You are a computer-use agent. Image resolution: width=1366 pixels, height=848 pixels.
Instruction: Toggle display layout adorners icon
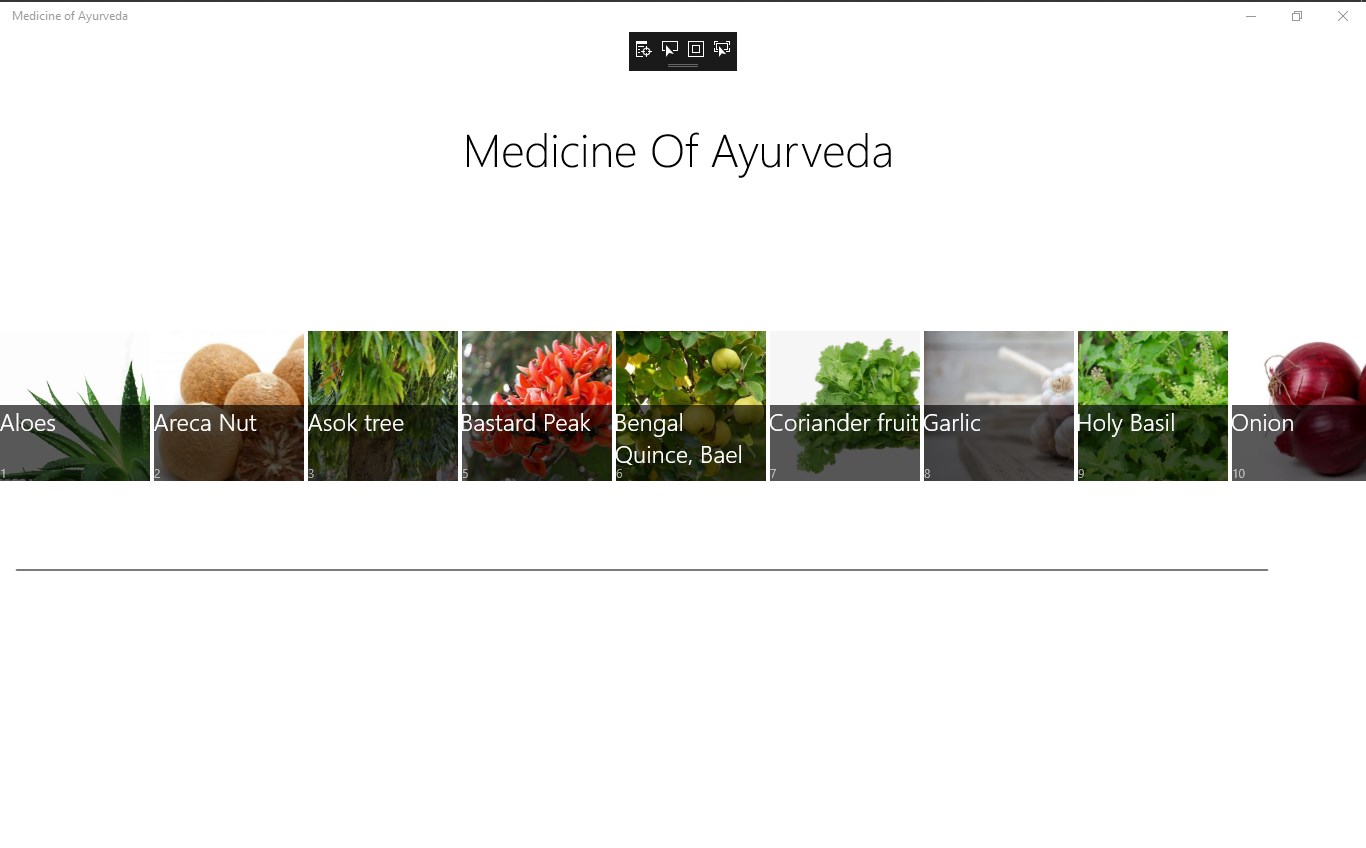click(696, 49)
